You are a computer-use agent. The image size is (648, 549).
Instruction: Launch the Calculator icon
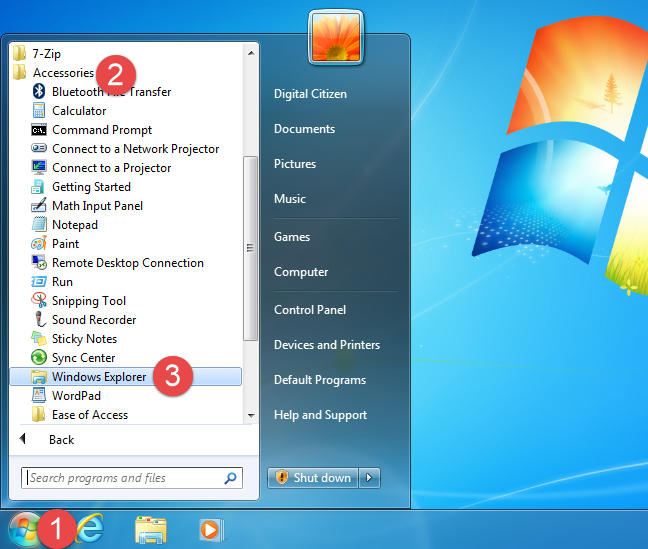click(x=39, y=110)
